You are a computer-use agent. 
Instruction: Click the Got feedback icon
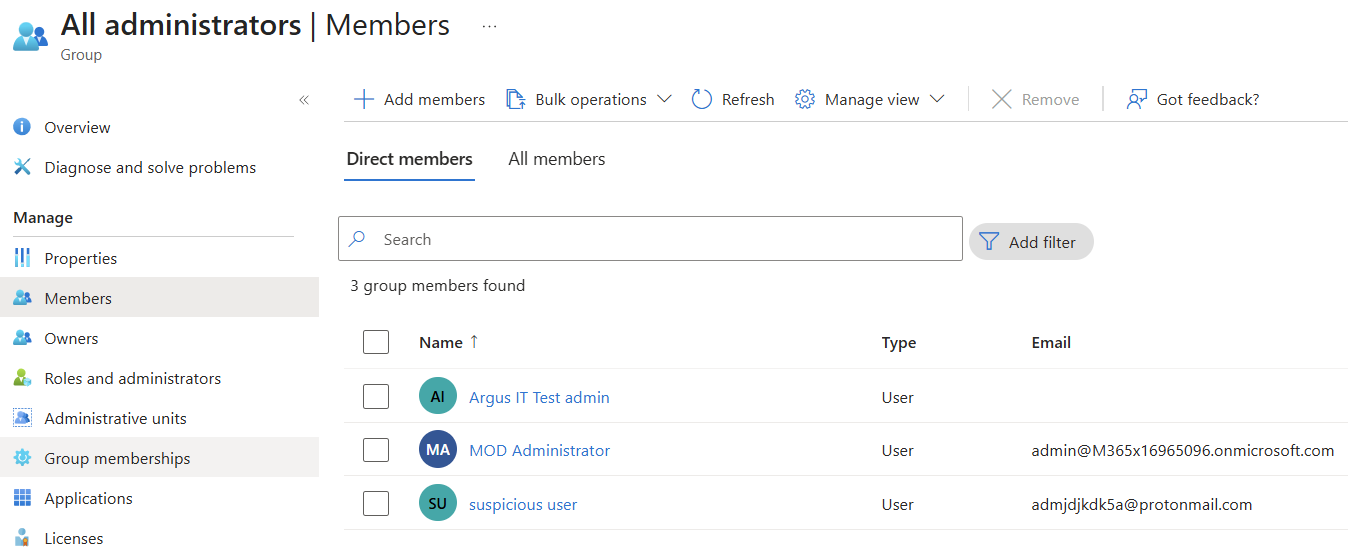1136,99
